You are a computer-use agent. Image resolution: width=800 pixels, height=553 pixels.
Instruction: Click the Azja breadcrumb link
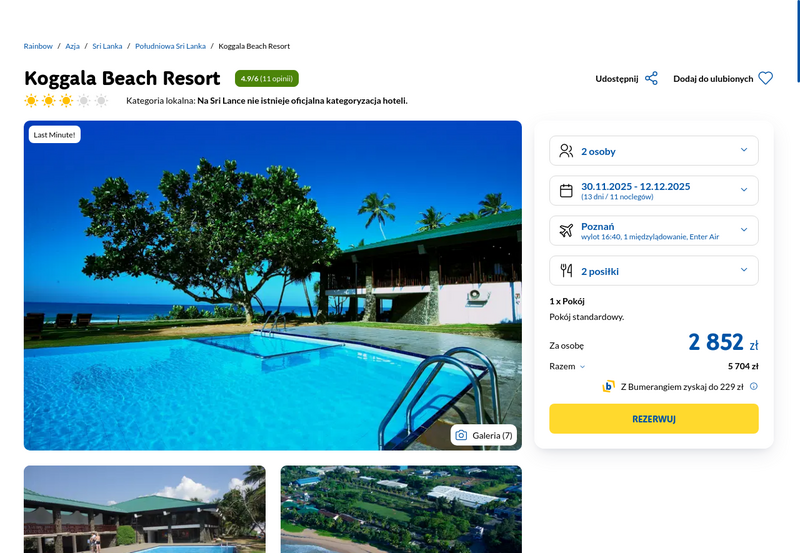(72, 46)
